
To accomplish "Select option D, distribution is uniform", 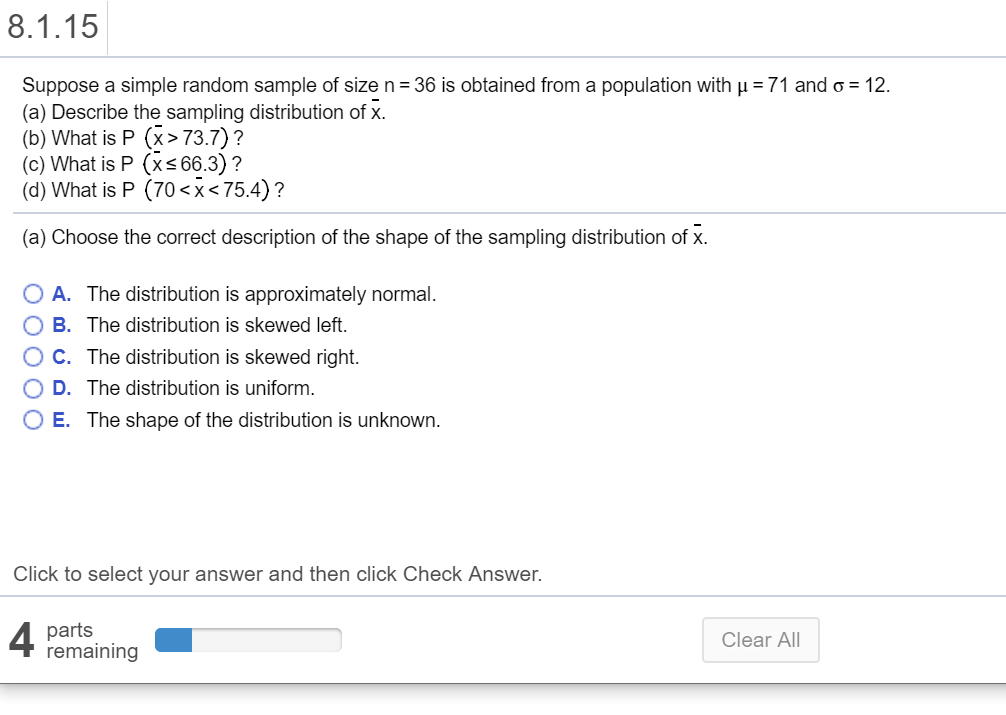I will click(x=33, y=388).
